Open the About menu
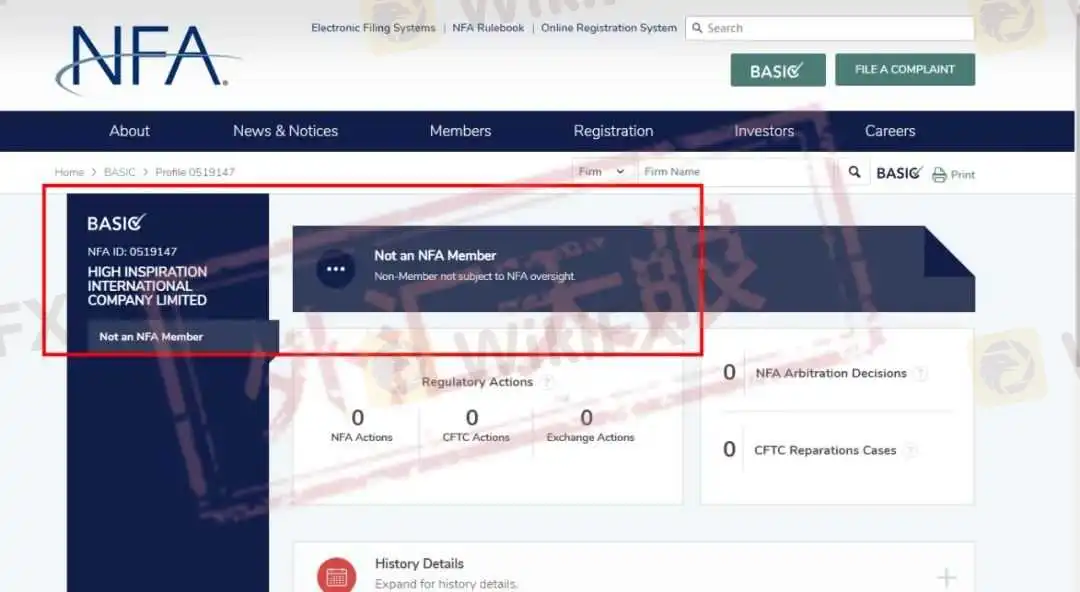 (x=129, y=131)
